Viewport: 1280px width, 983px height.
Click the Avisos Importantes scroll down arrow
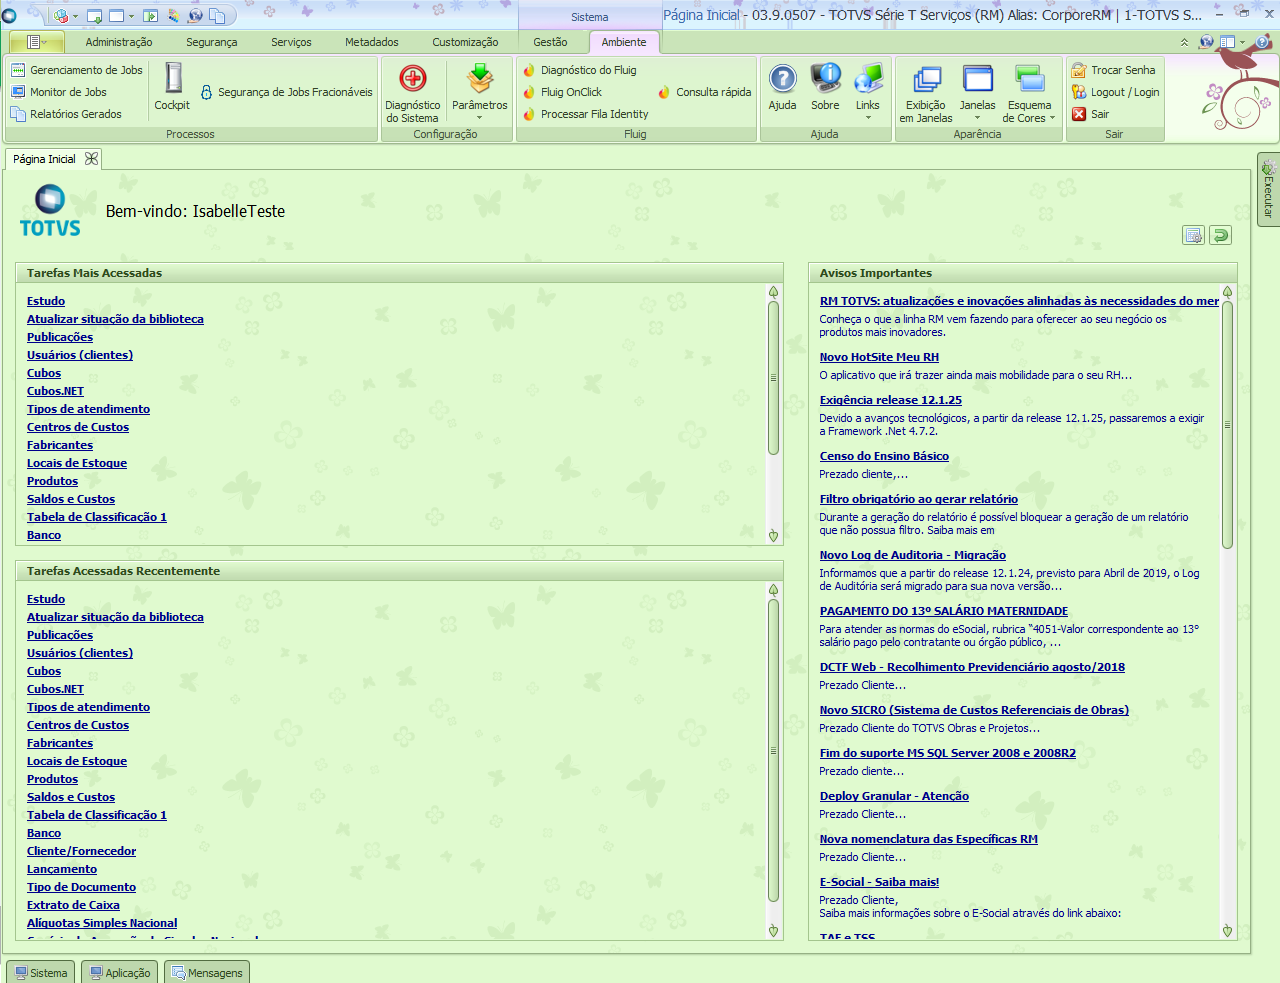click(1227, 931)
